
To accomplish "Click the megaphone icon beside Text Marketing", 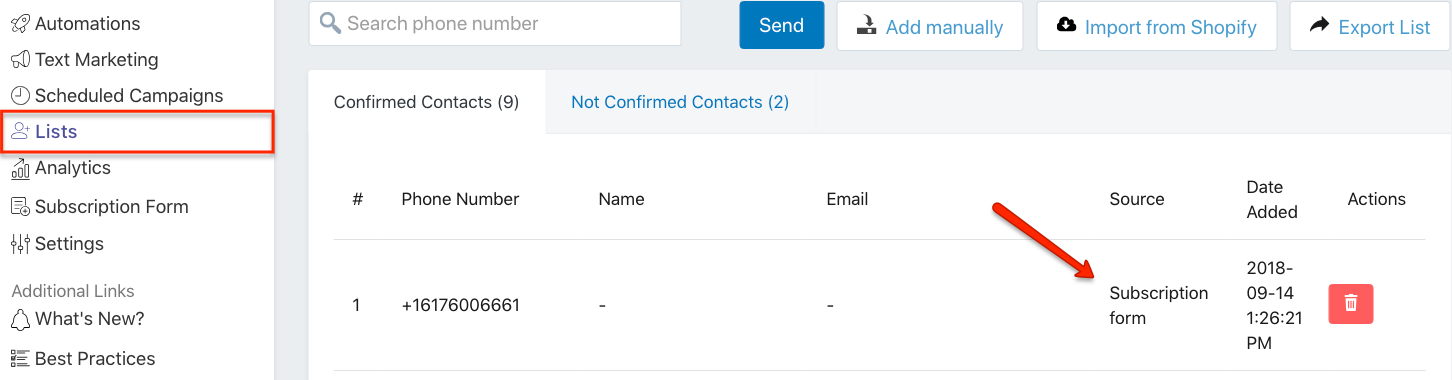I will [x=20, y=60].
